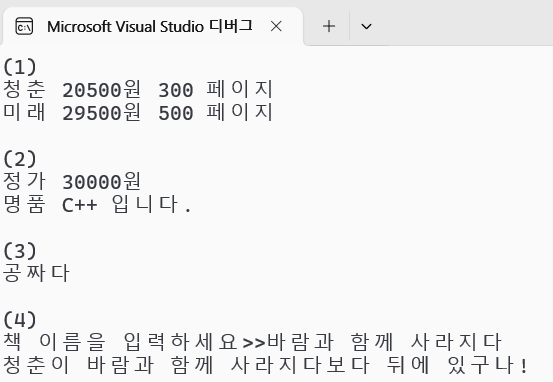Image resolution: width=553 pixels, height=382 pixels.
Task: Click the 미래 book name
Action: (24, 112)
